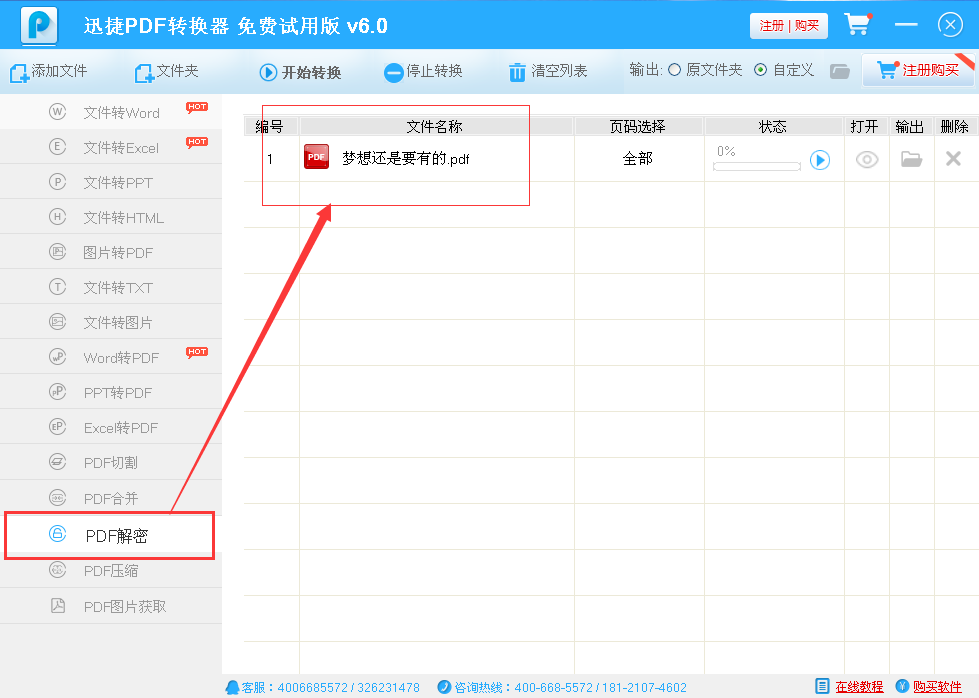
Task: Close the application window
Action: (x=950, y=25)
